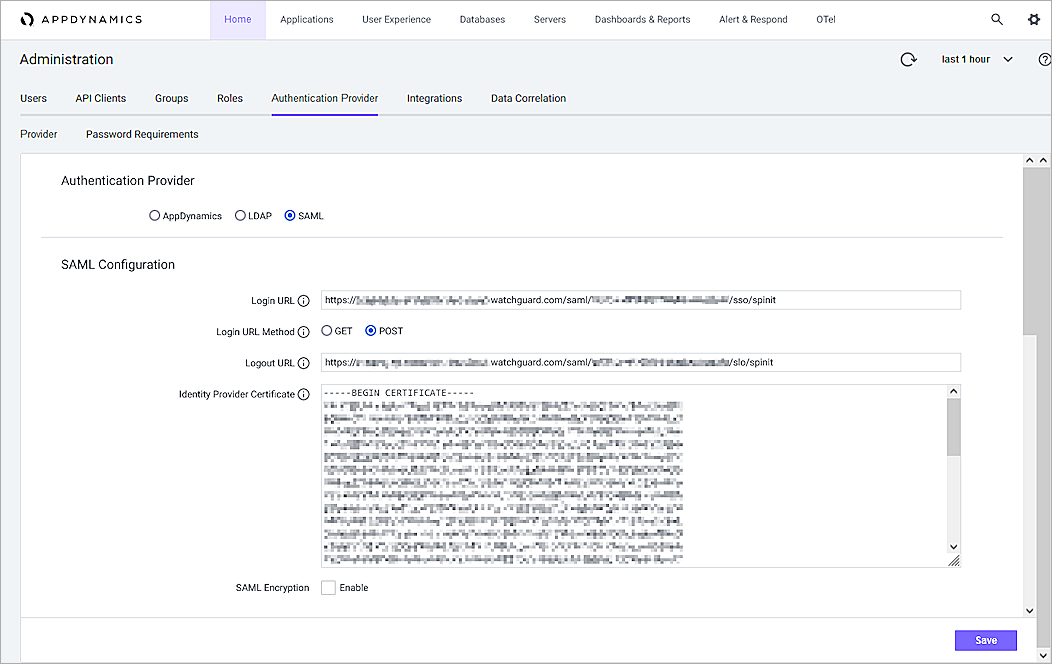Open the Password Requirements tab
The image size is (1052, 664).
[x=141, y=133]
